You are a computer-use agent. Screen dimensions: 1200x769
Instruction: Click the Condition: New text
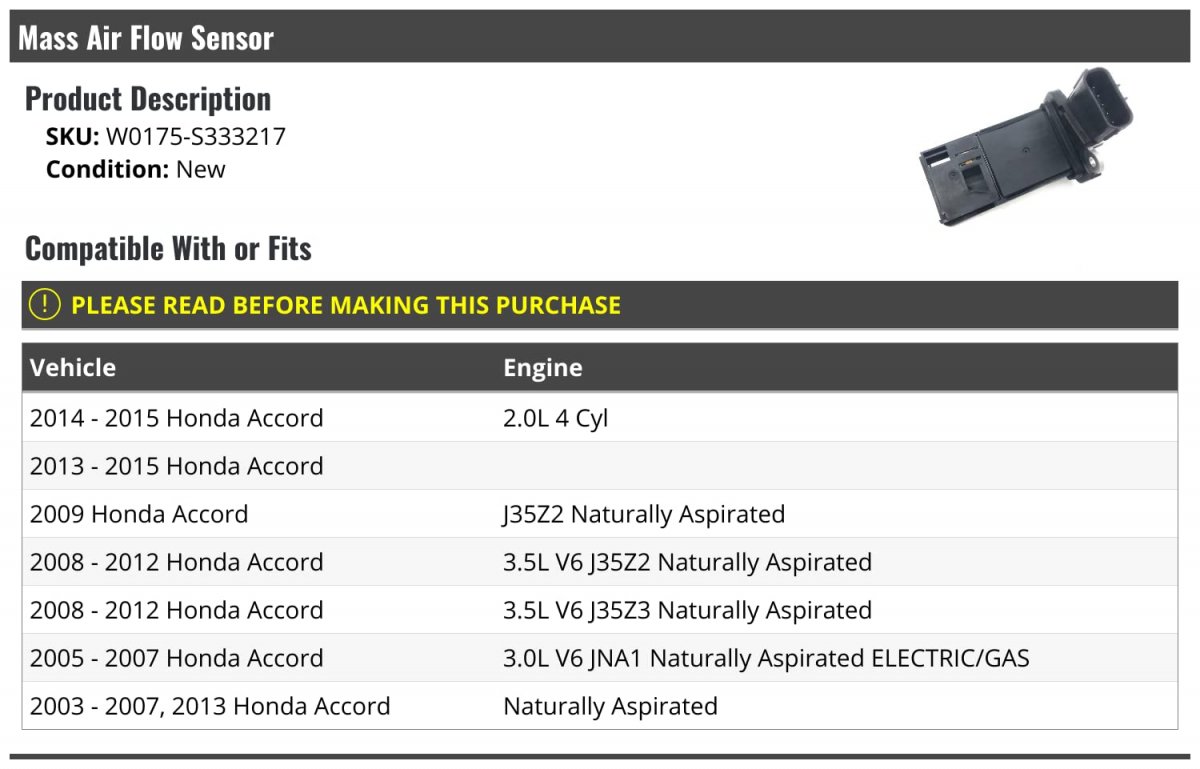pyautogui.click(x=136, y=169)
